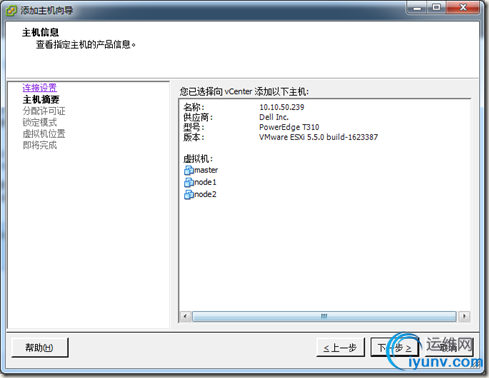The height and width of the screenshot is (378, 489).
Task: Select the 虚拟机位置 wizard step
Action: (44, 134)
